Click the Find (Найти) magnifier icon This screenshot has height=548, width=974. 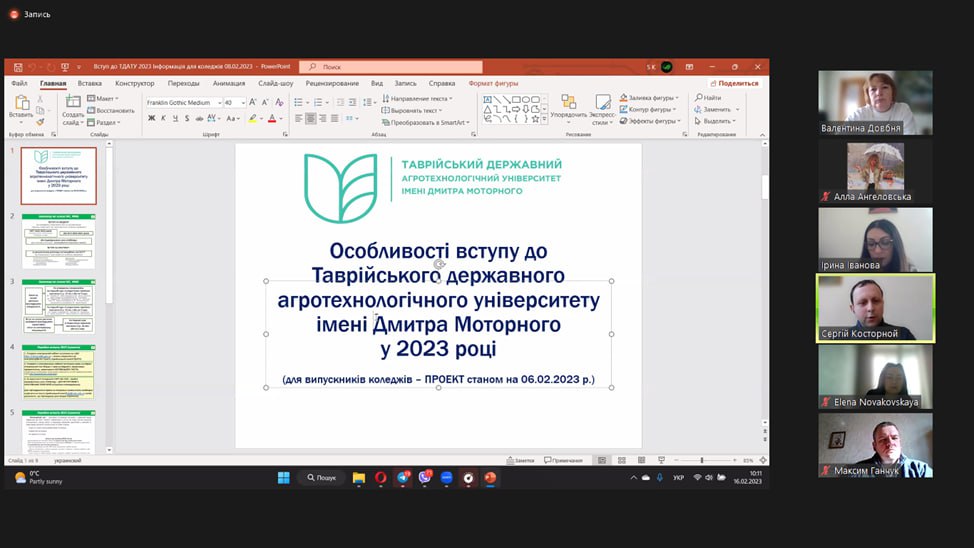(x=698, y=98)
